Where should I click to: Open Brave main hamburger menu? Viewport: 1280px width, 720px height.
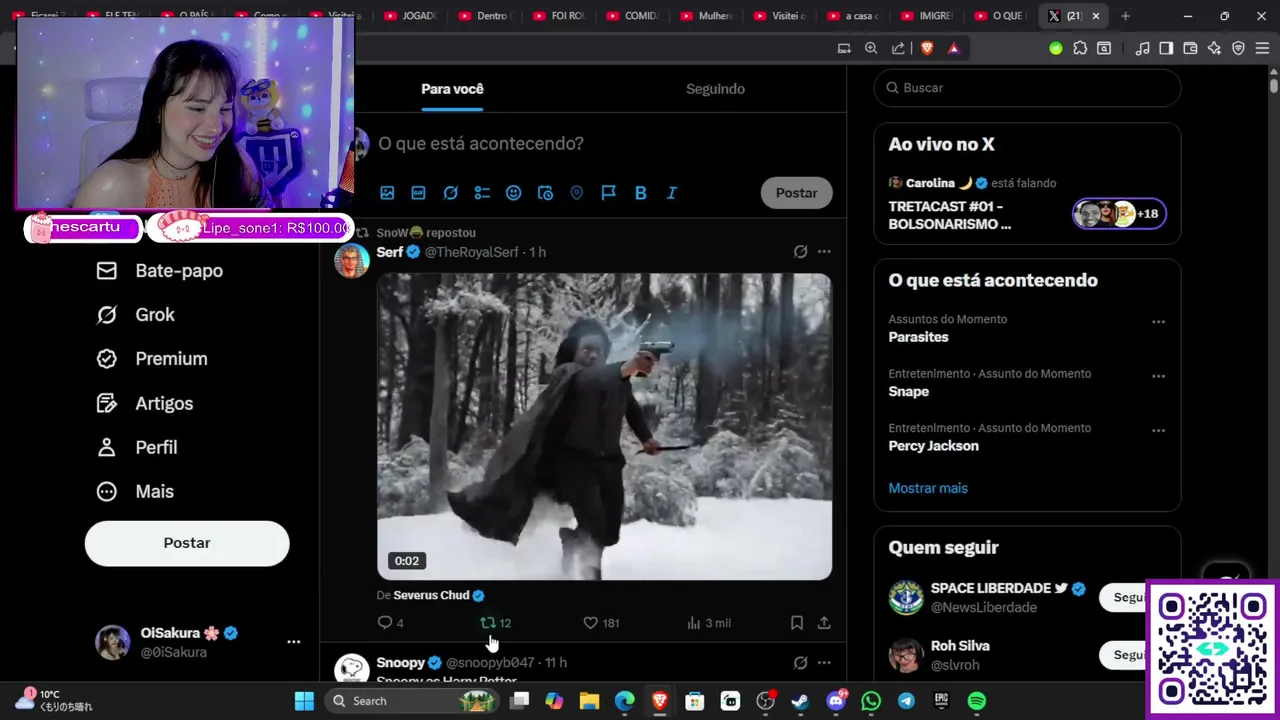(x=1262, y=48)
